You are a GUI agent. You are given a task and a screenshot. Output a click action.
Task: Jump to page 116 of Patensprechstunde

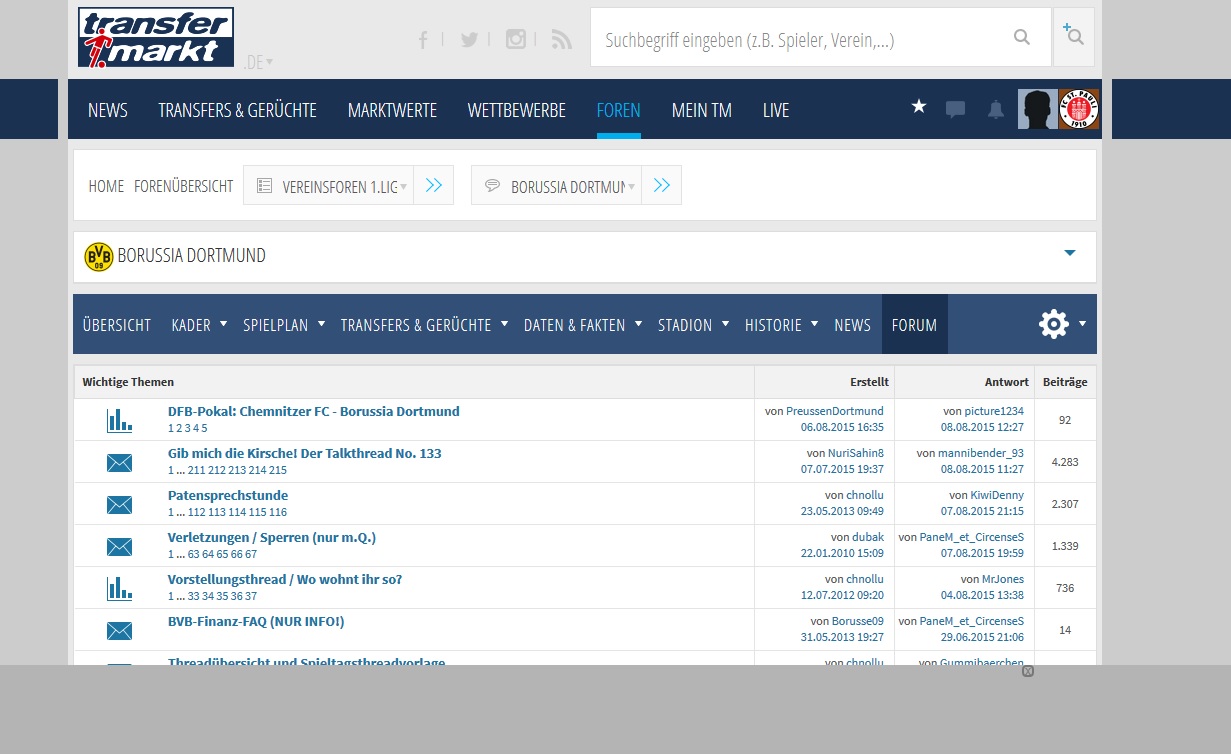[x=278, y=512]
